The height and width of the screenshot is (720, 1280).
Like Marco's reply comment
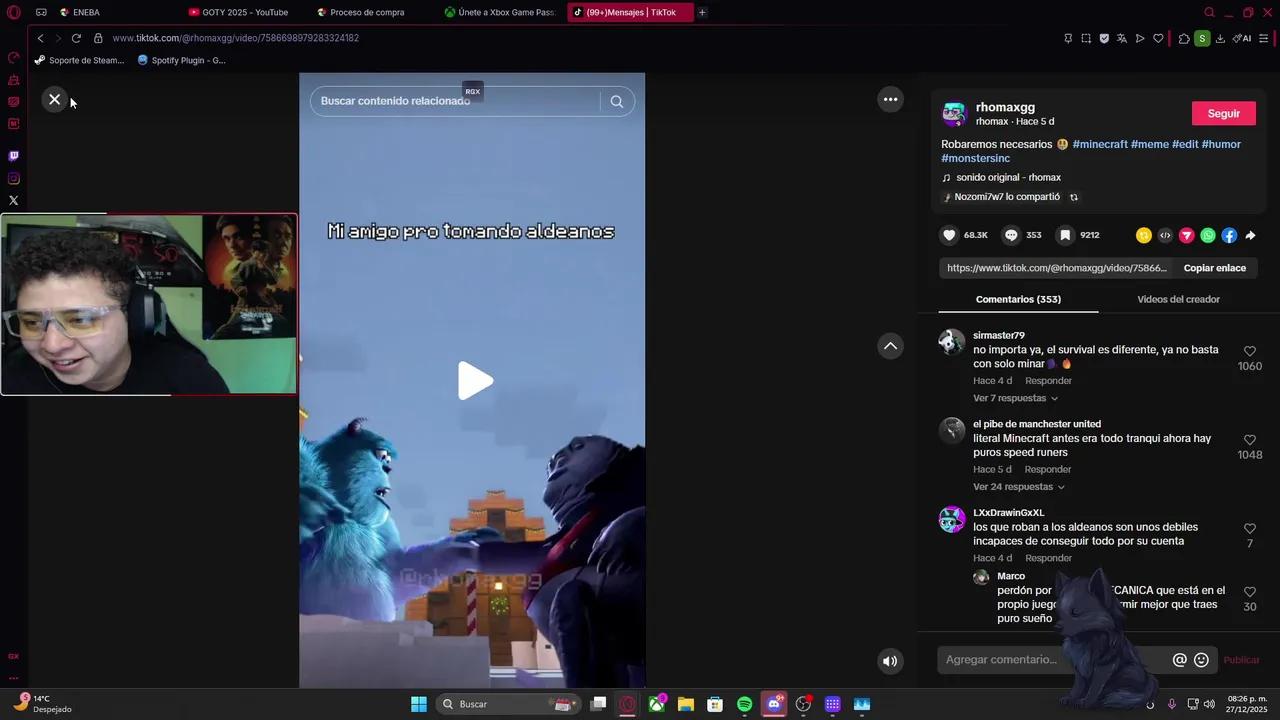[1249, 592]
